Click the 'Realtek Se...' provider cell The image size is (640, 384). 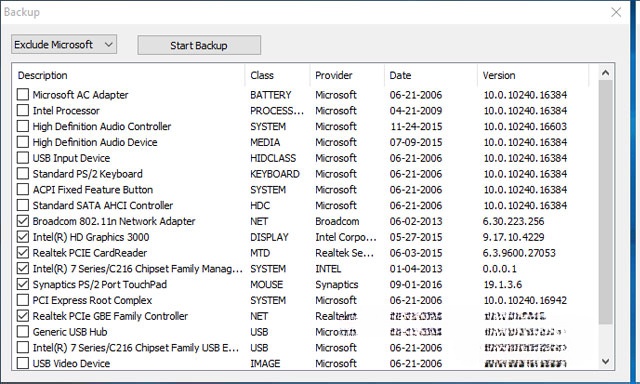pyautogui.click(x=344, y=253)
